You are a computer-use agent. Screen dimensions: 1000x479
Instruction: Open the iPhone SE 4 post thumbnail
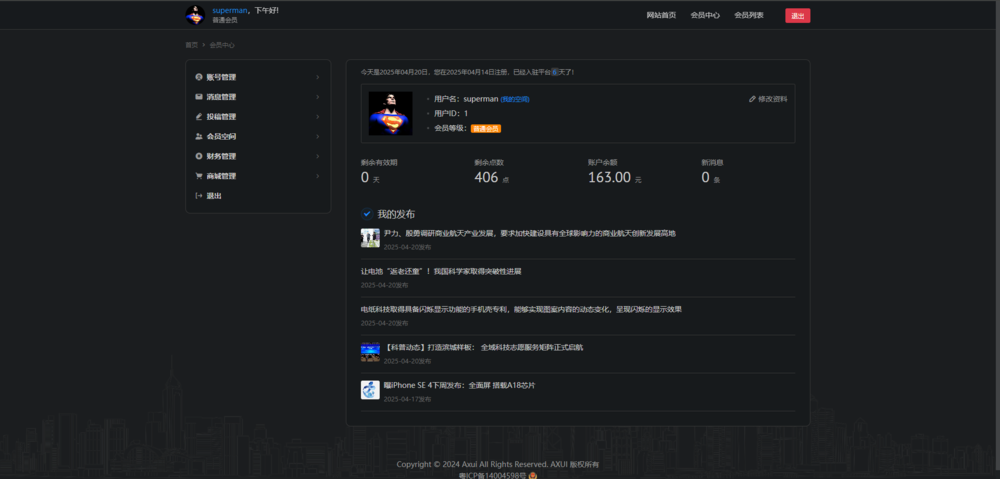(370, 389)
